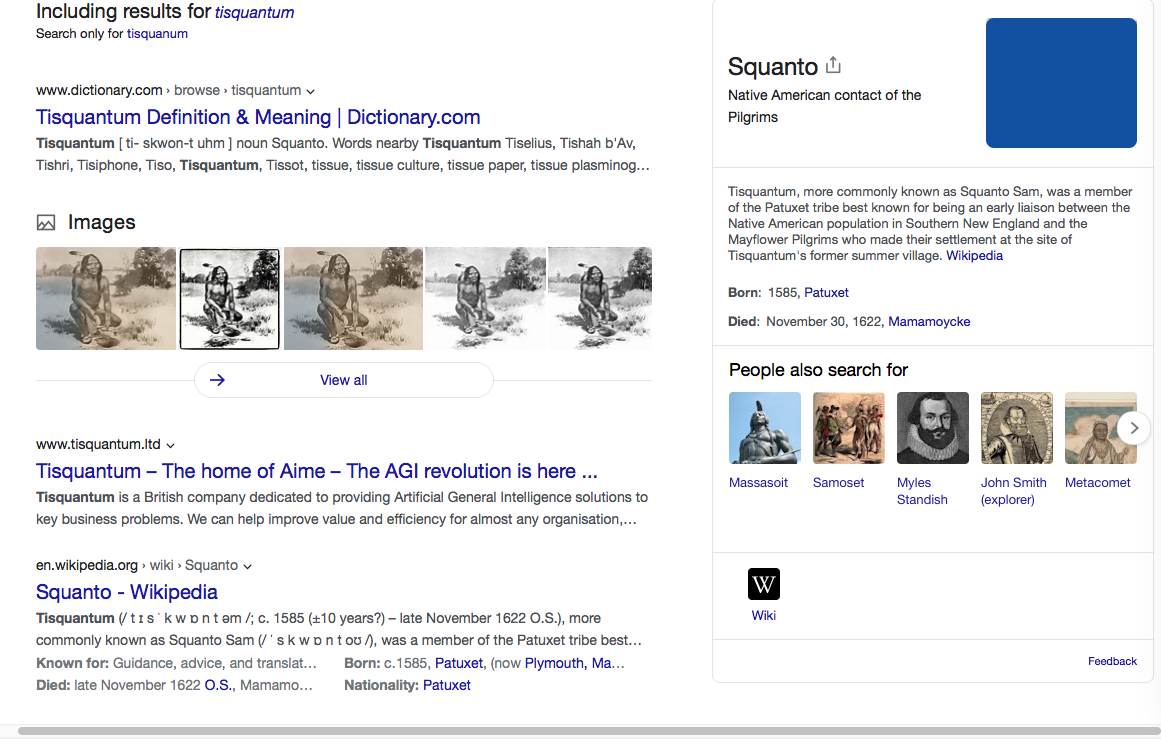The height and width of the screenshot is (739, 1161).
Task: Click the Nationality Patuxet link
Action: [x=446, y=686]
